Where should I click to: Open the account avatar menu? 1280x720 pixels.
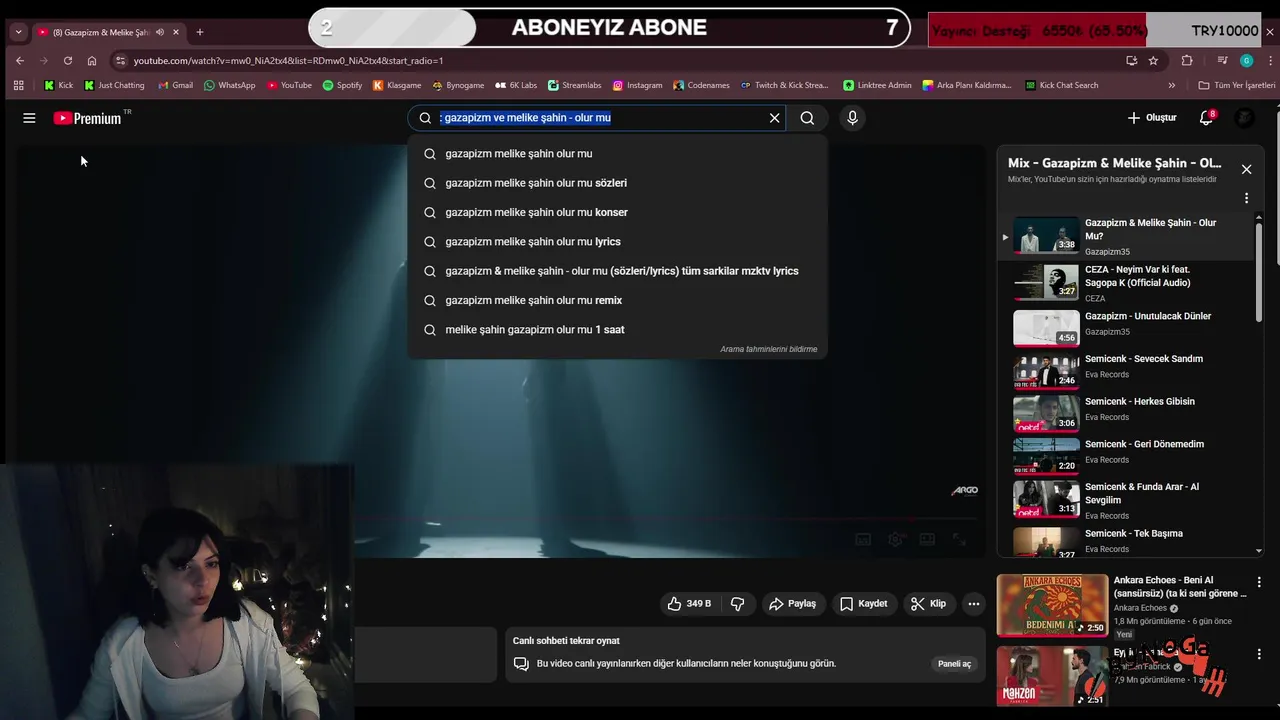(x=1245, y=118)
